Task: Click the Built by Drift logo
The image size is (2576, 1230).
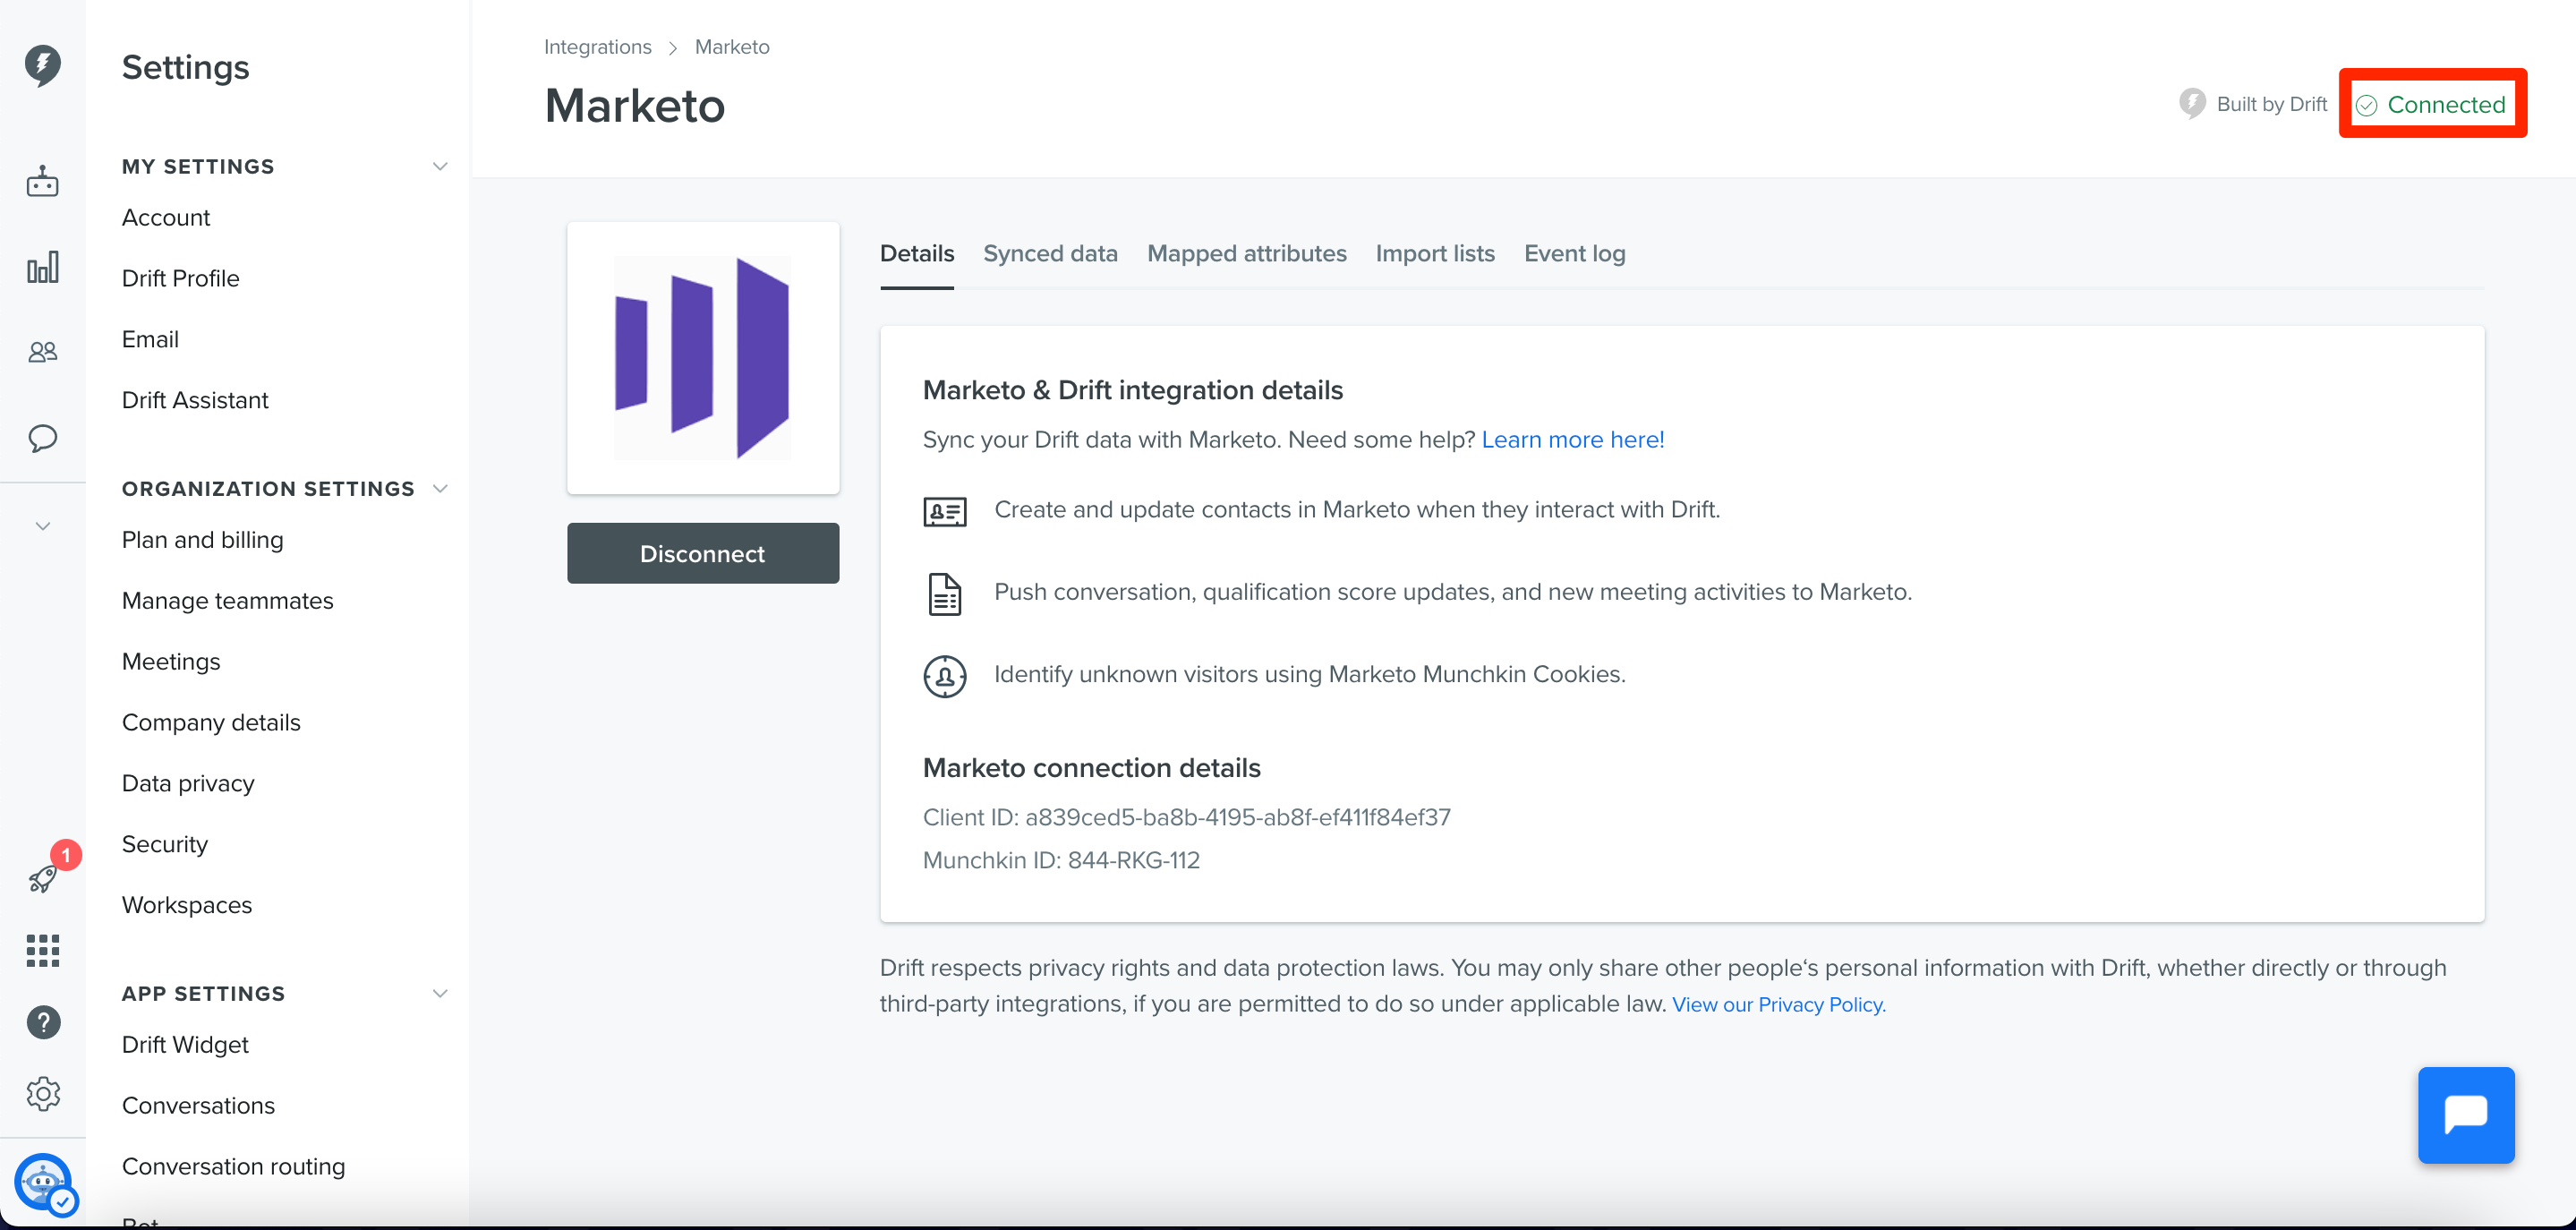Action: point(2192,104)
